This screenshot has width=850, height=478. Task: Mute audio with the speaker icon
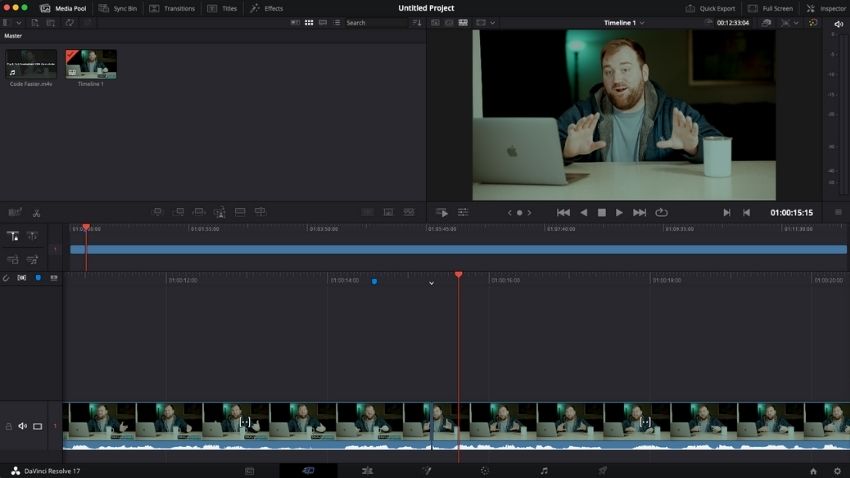[838, 23]
